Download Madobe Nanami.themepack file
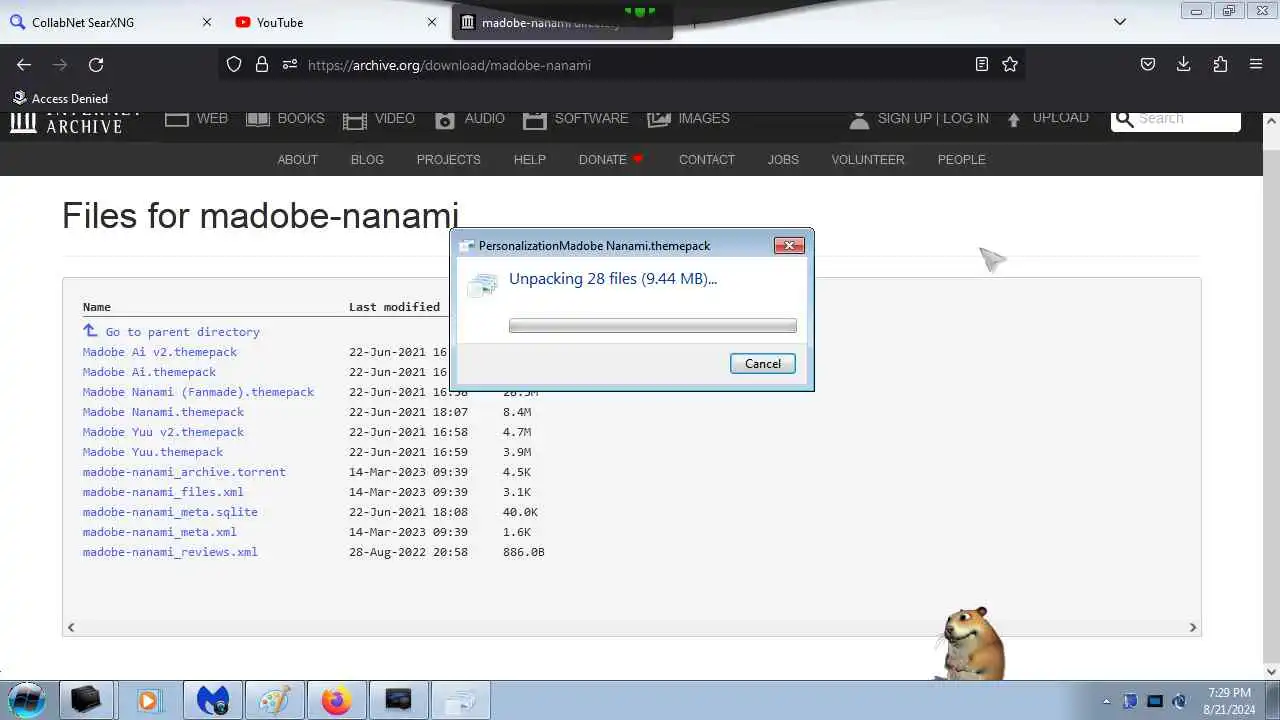1280x720 pixels. pyautogui.click(x=163, y=412)
